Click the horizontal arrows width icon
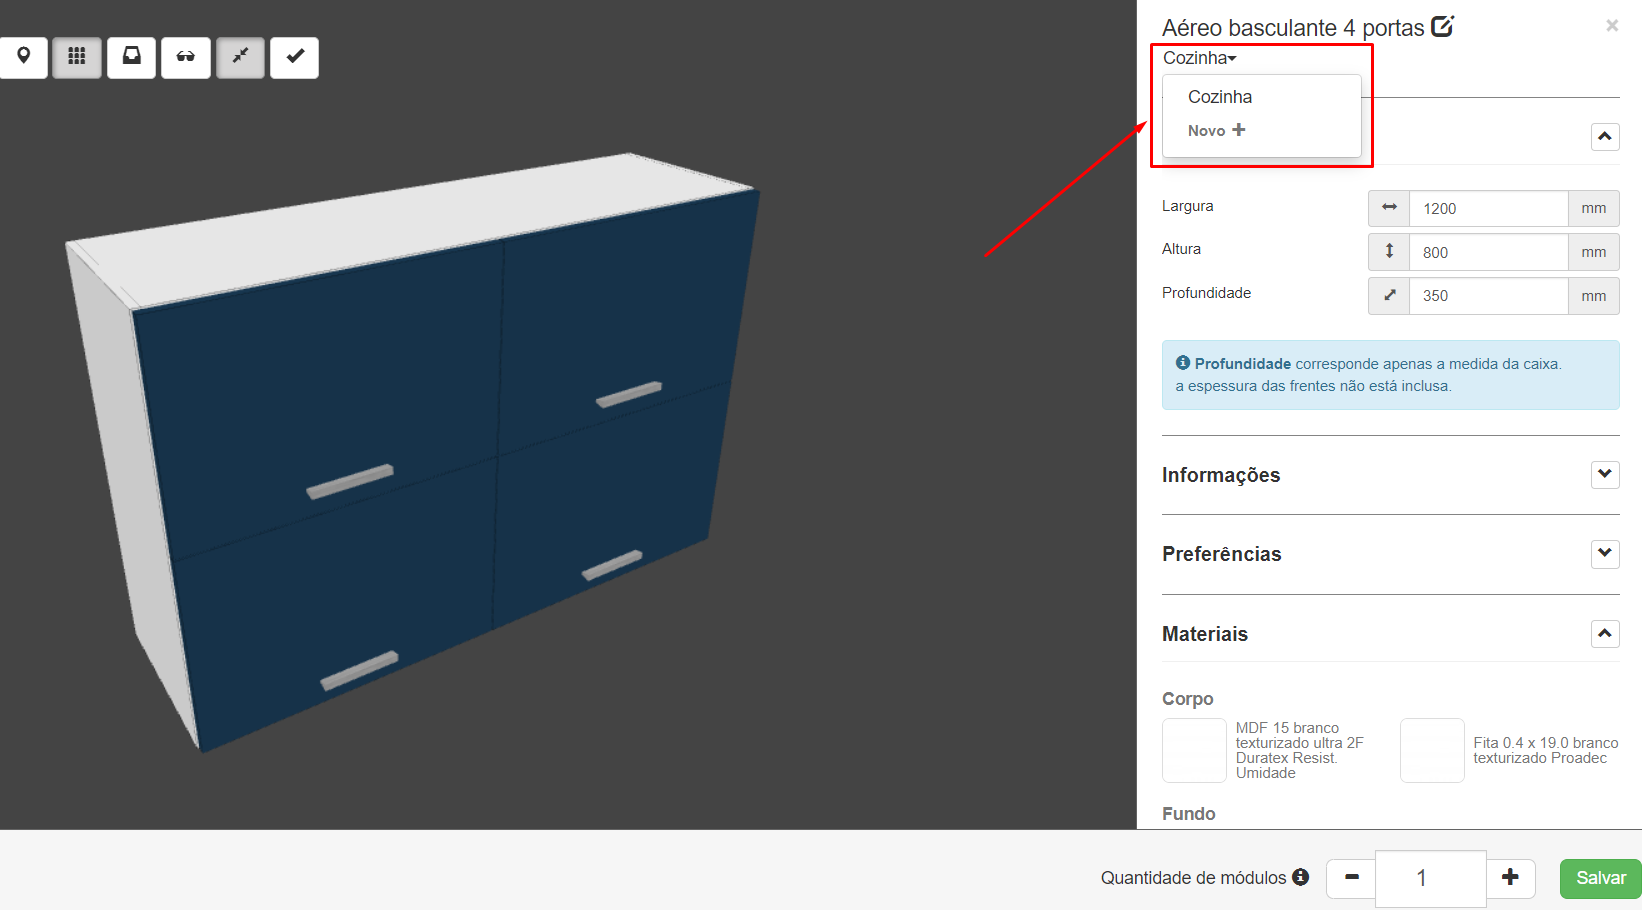The width and height of the screenshot is (1642, 910). click(1389, 208)
